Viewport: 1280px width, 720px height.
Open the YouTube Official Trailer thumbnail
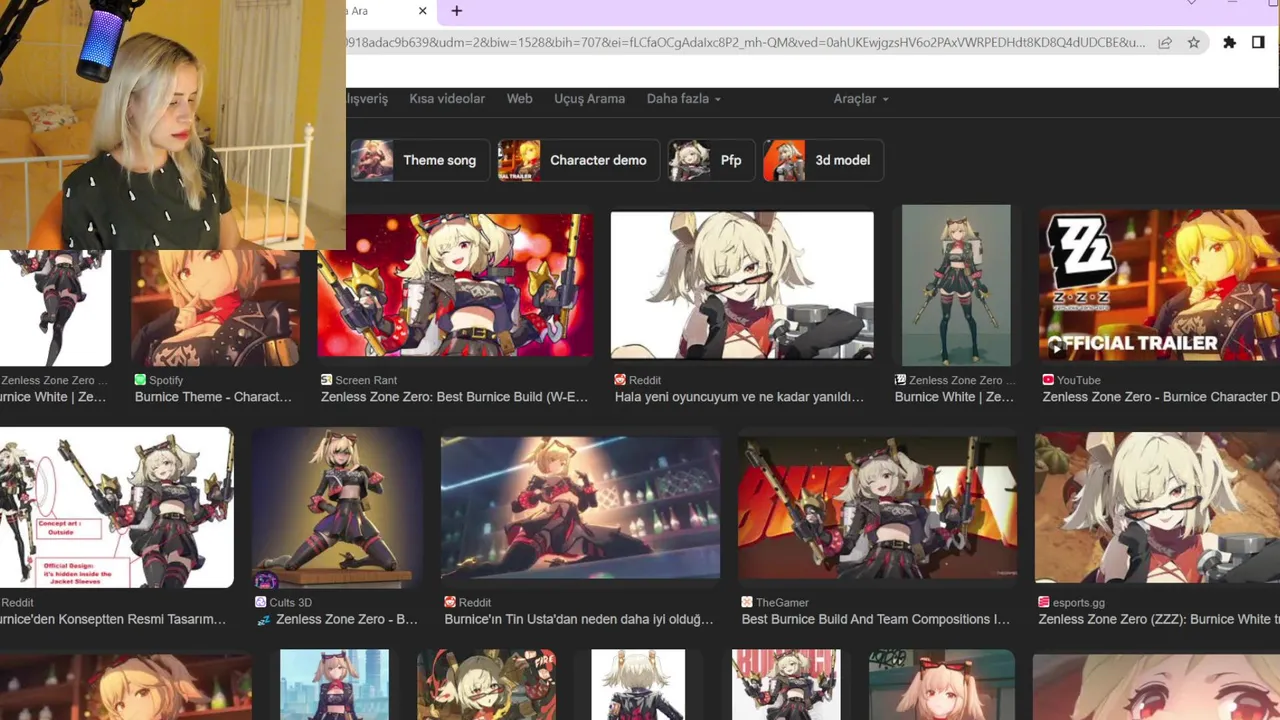pyautogui.click(x=1159, y=285)
